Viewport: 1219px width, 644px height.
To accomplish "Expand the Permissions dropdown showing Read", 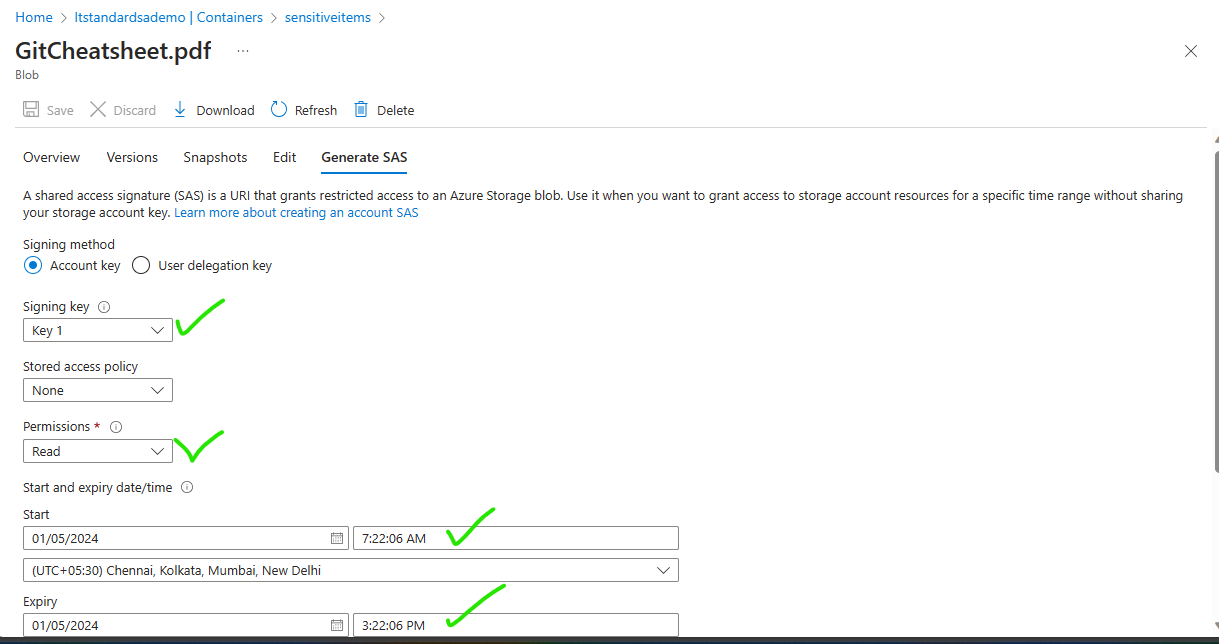I will [98, 451].
